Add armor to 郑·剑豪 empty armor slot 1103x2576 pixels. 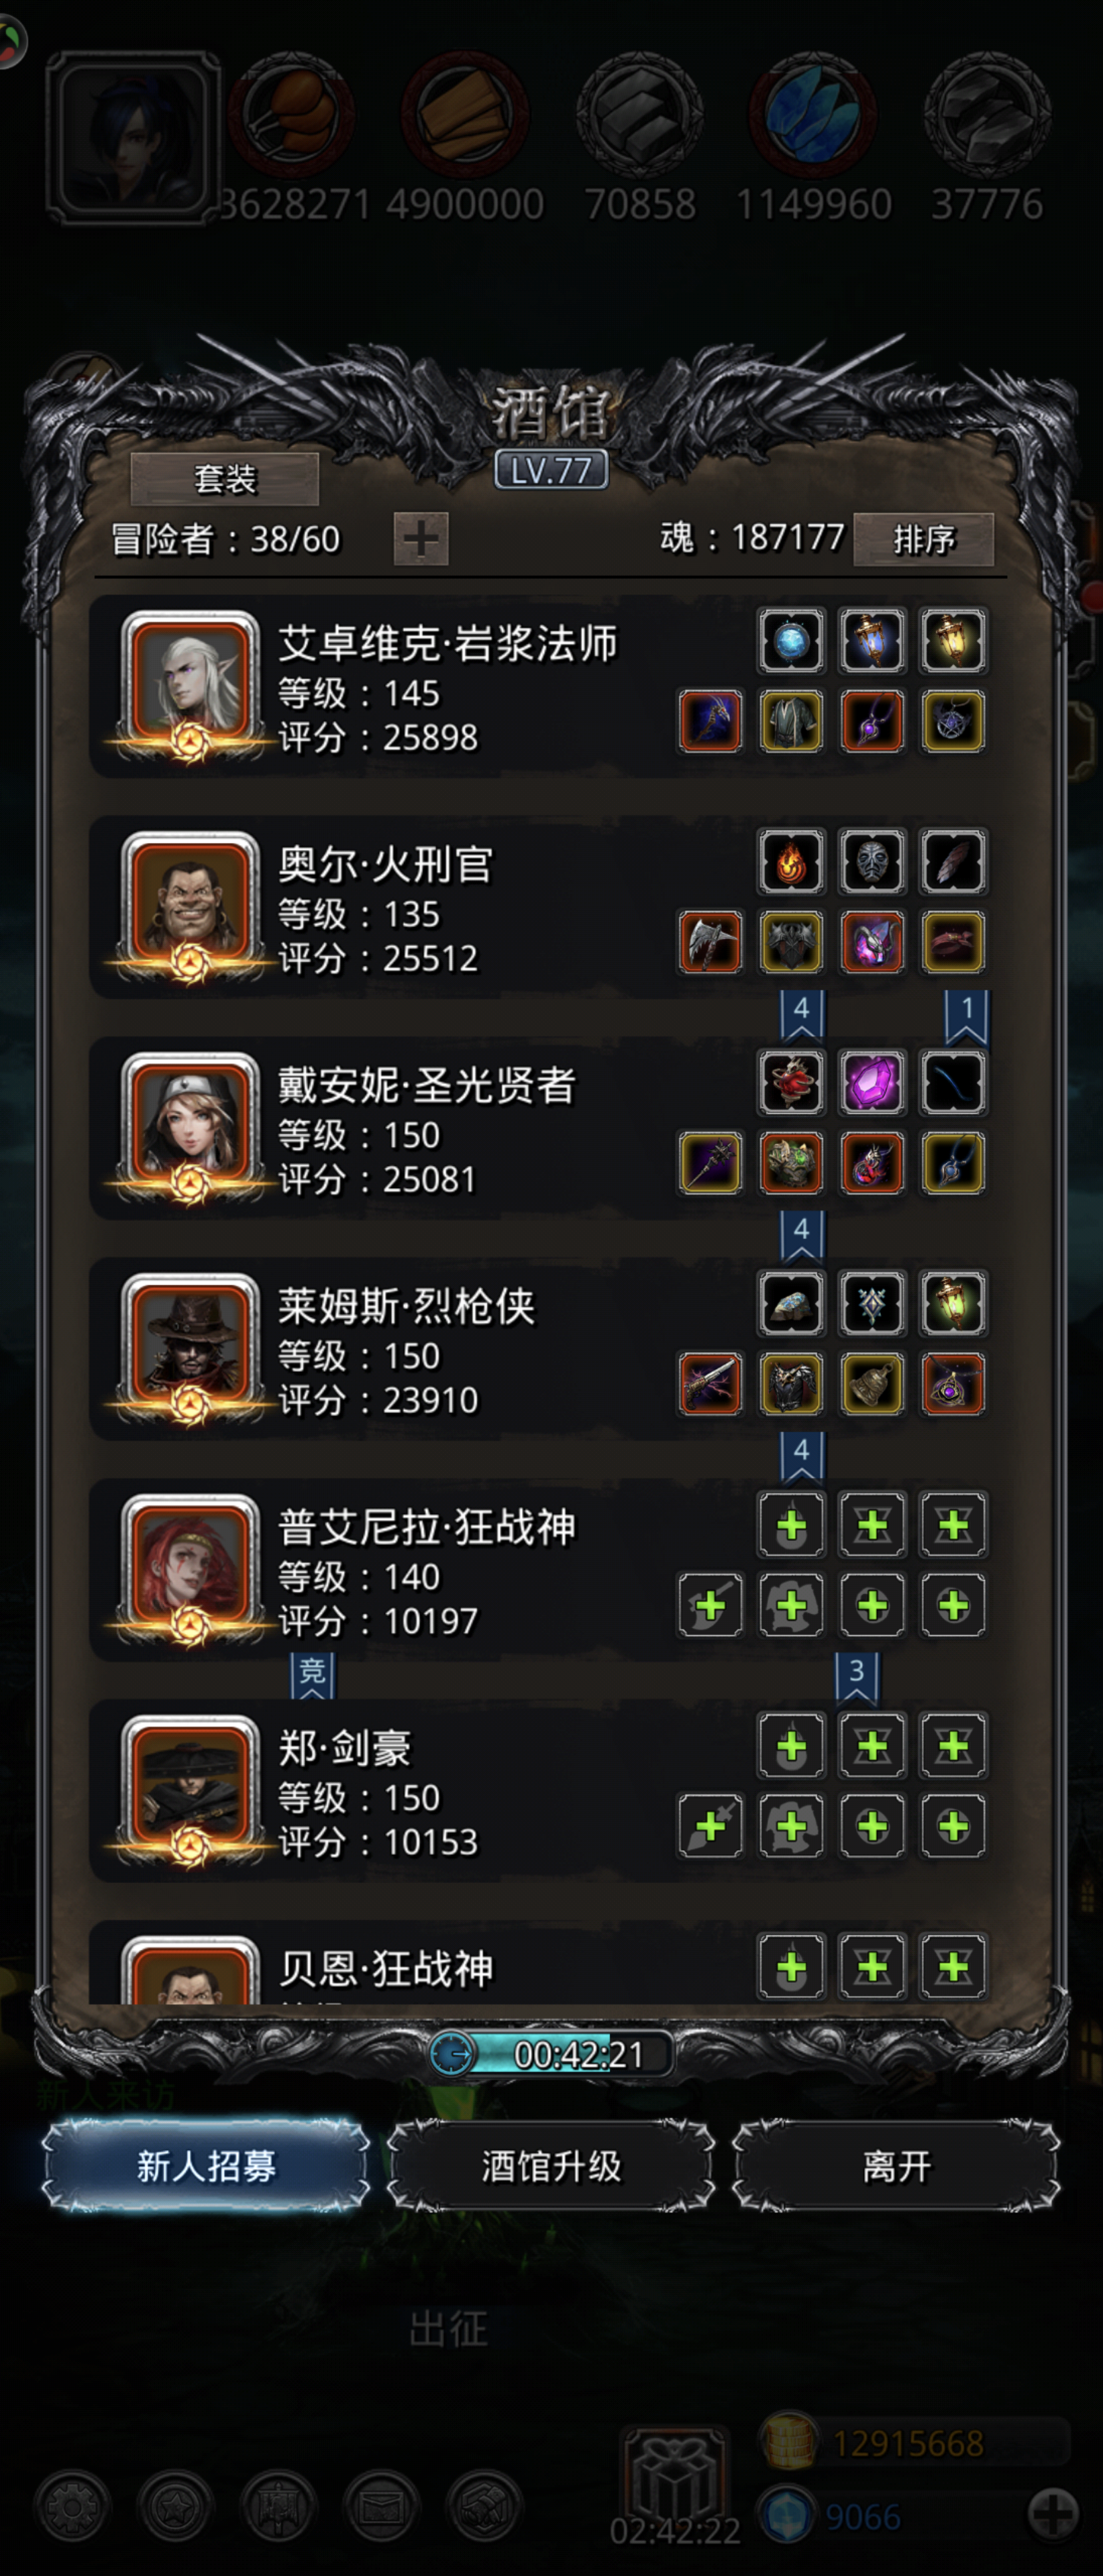(791, 1826)
